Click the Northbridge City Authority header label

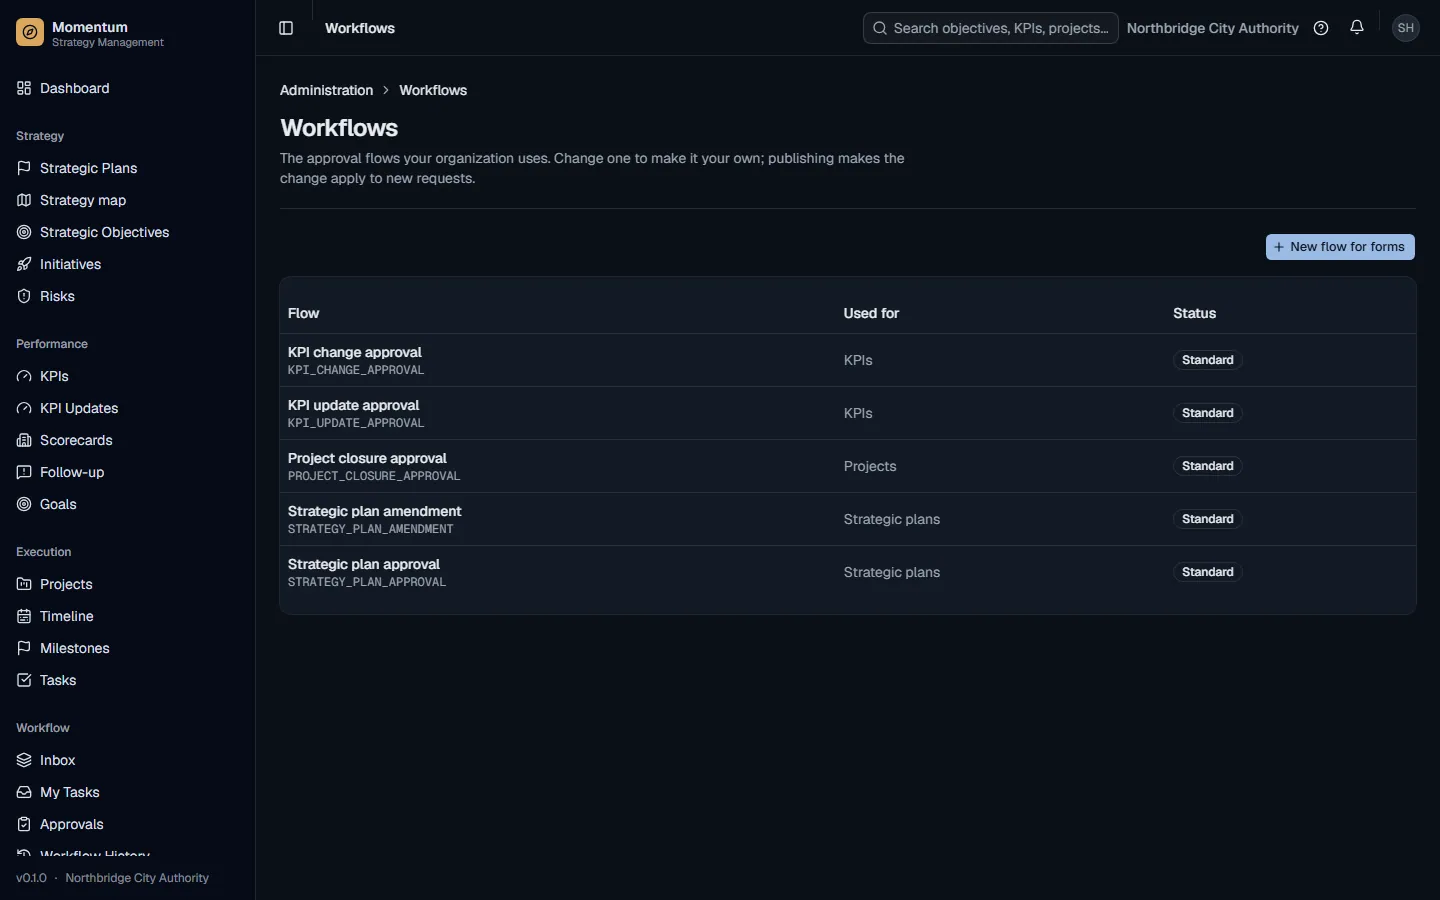point(1212,28)
